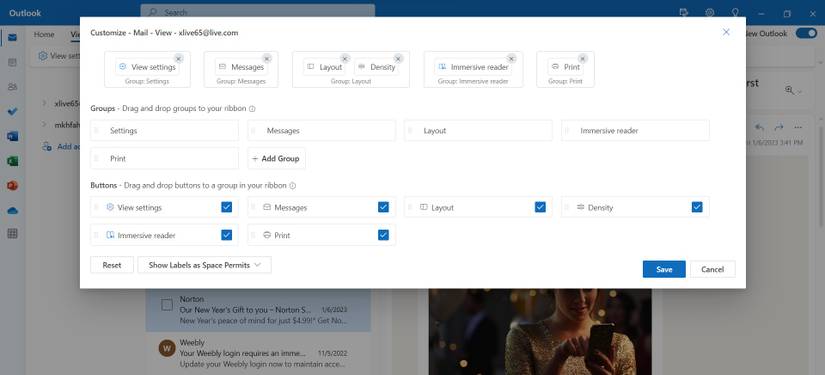
Task: Close the Customize dialog with X
Action: (x=726, y=32)
